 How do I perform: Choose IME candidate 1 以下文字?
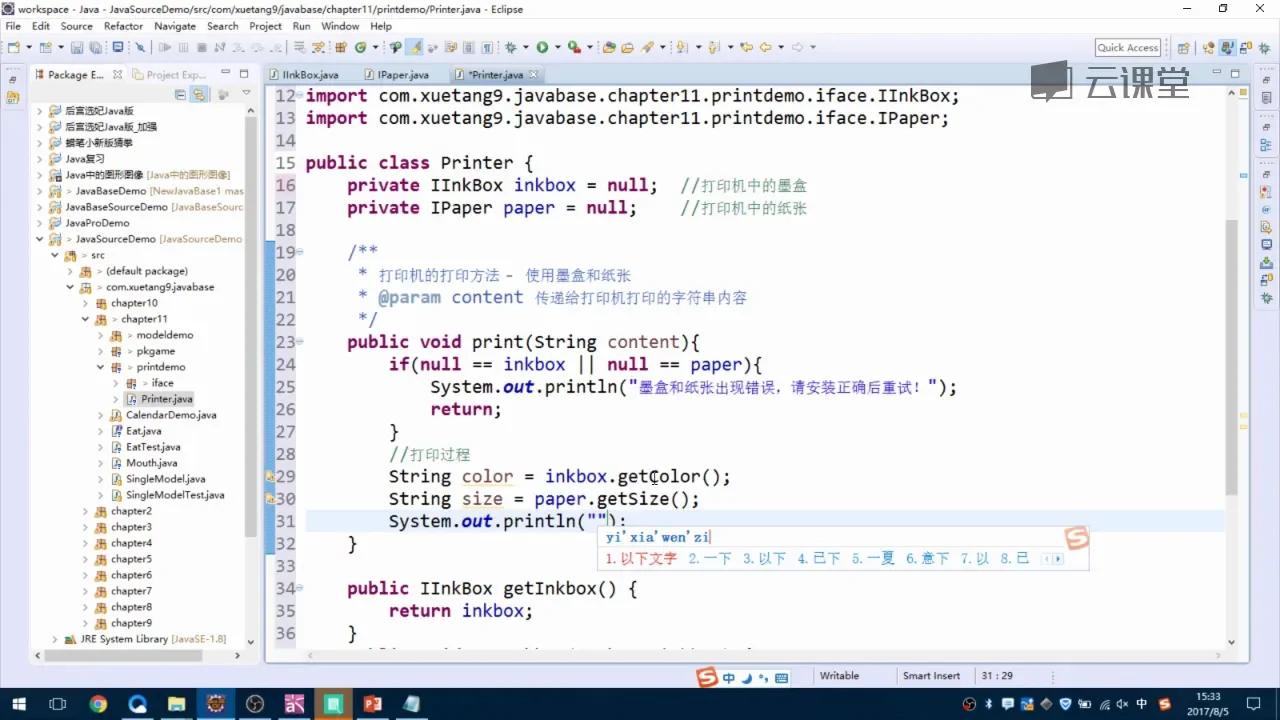642,559
